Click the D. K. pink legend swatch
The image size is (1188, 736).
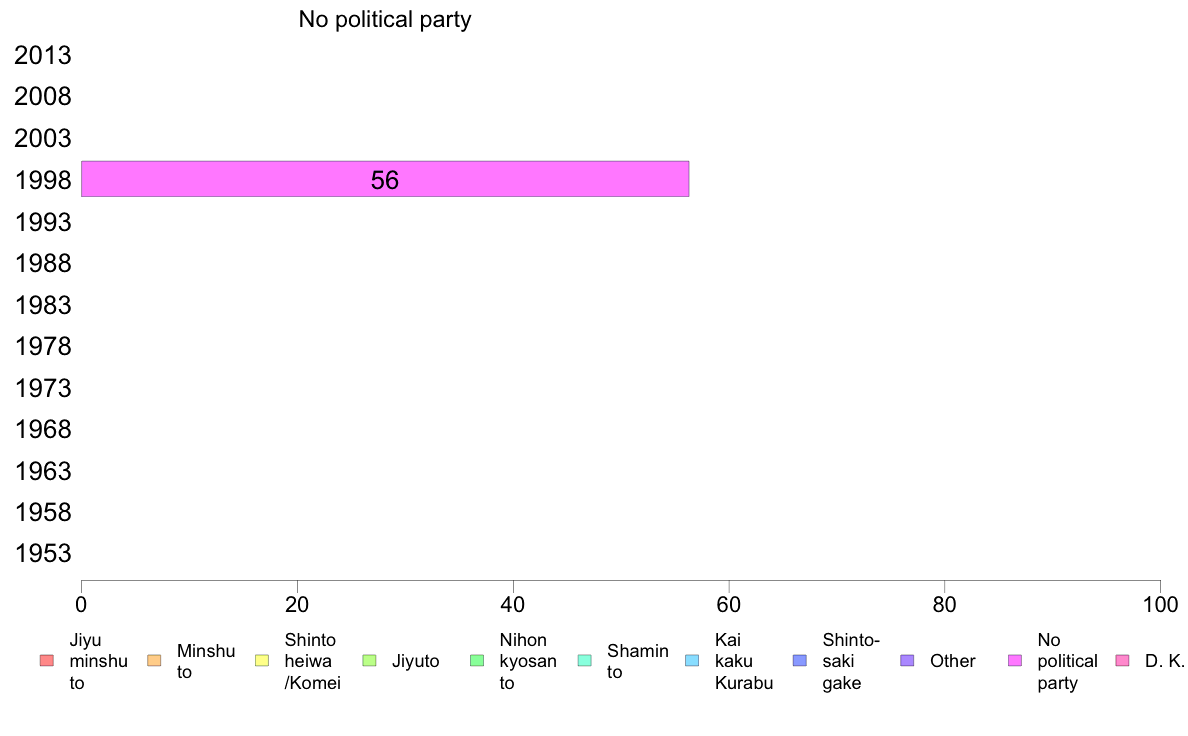click(x=1122, y=661)
